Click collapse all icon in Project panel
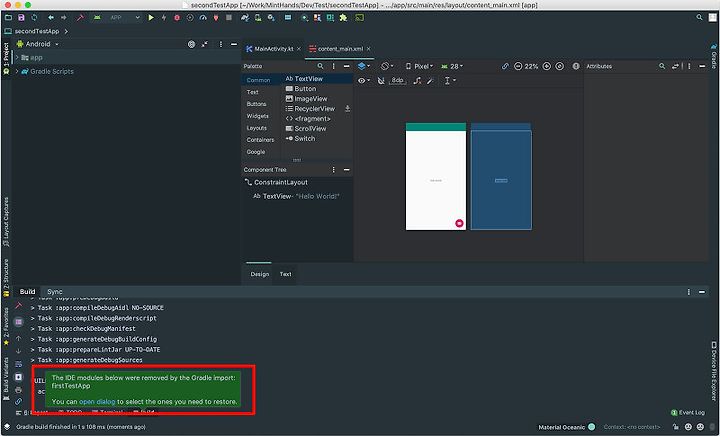Screen dimensions: 720x436 click(x=205, y=44)
